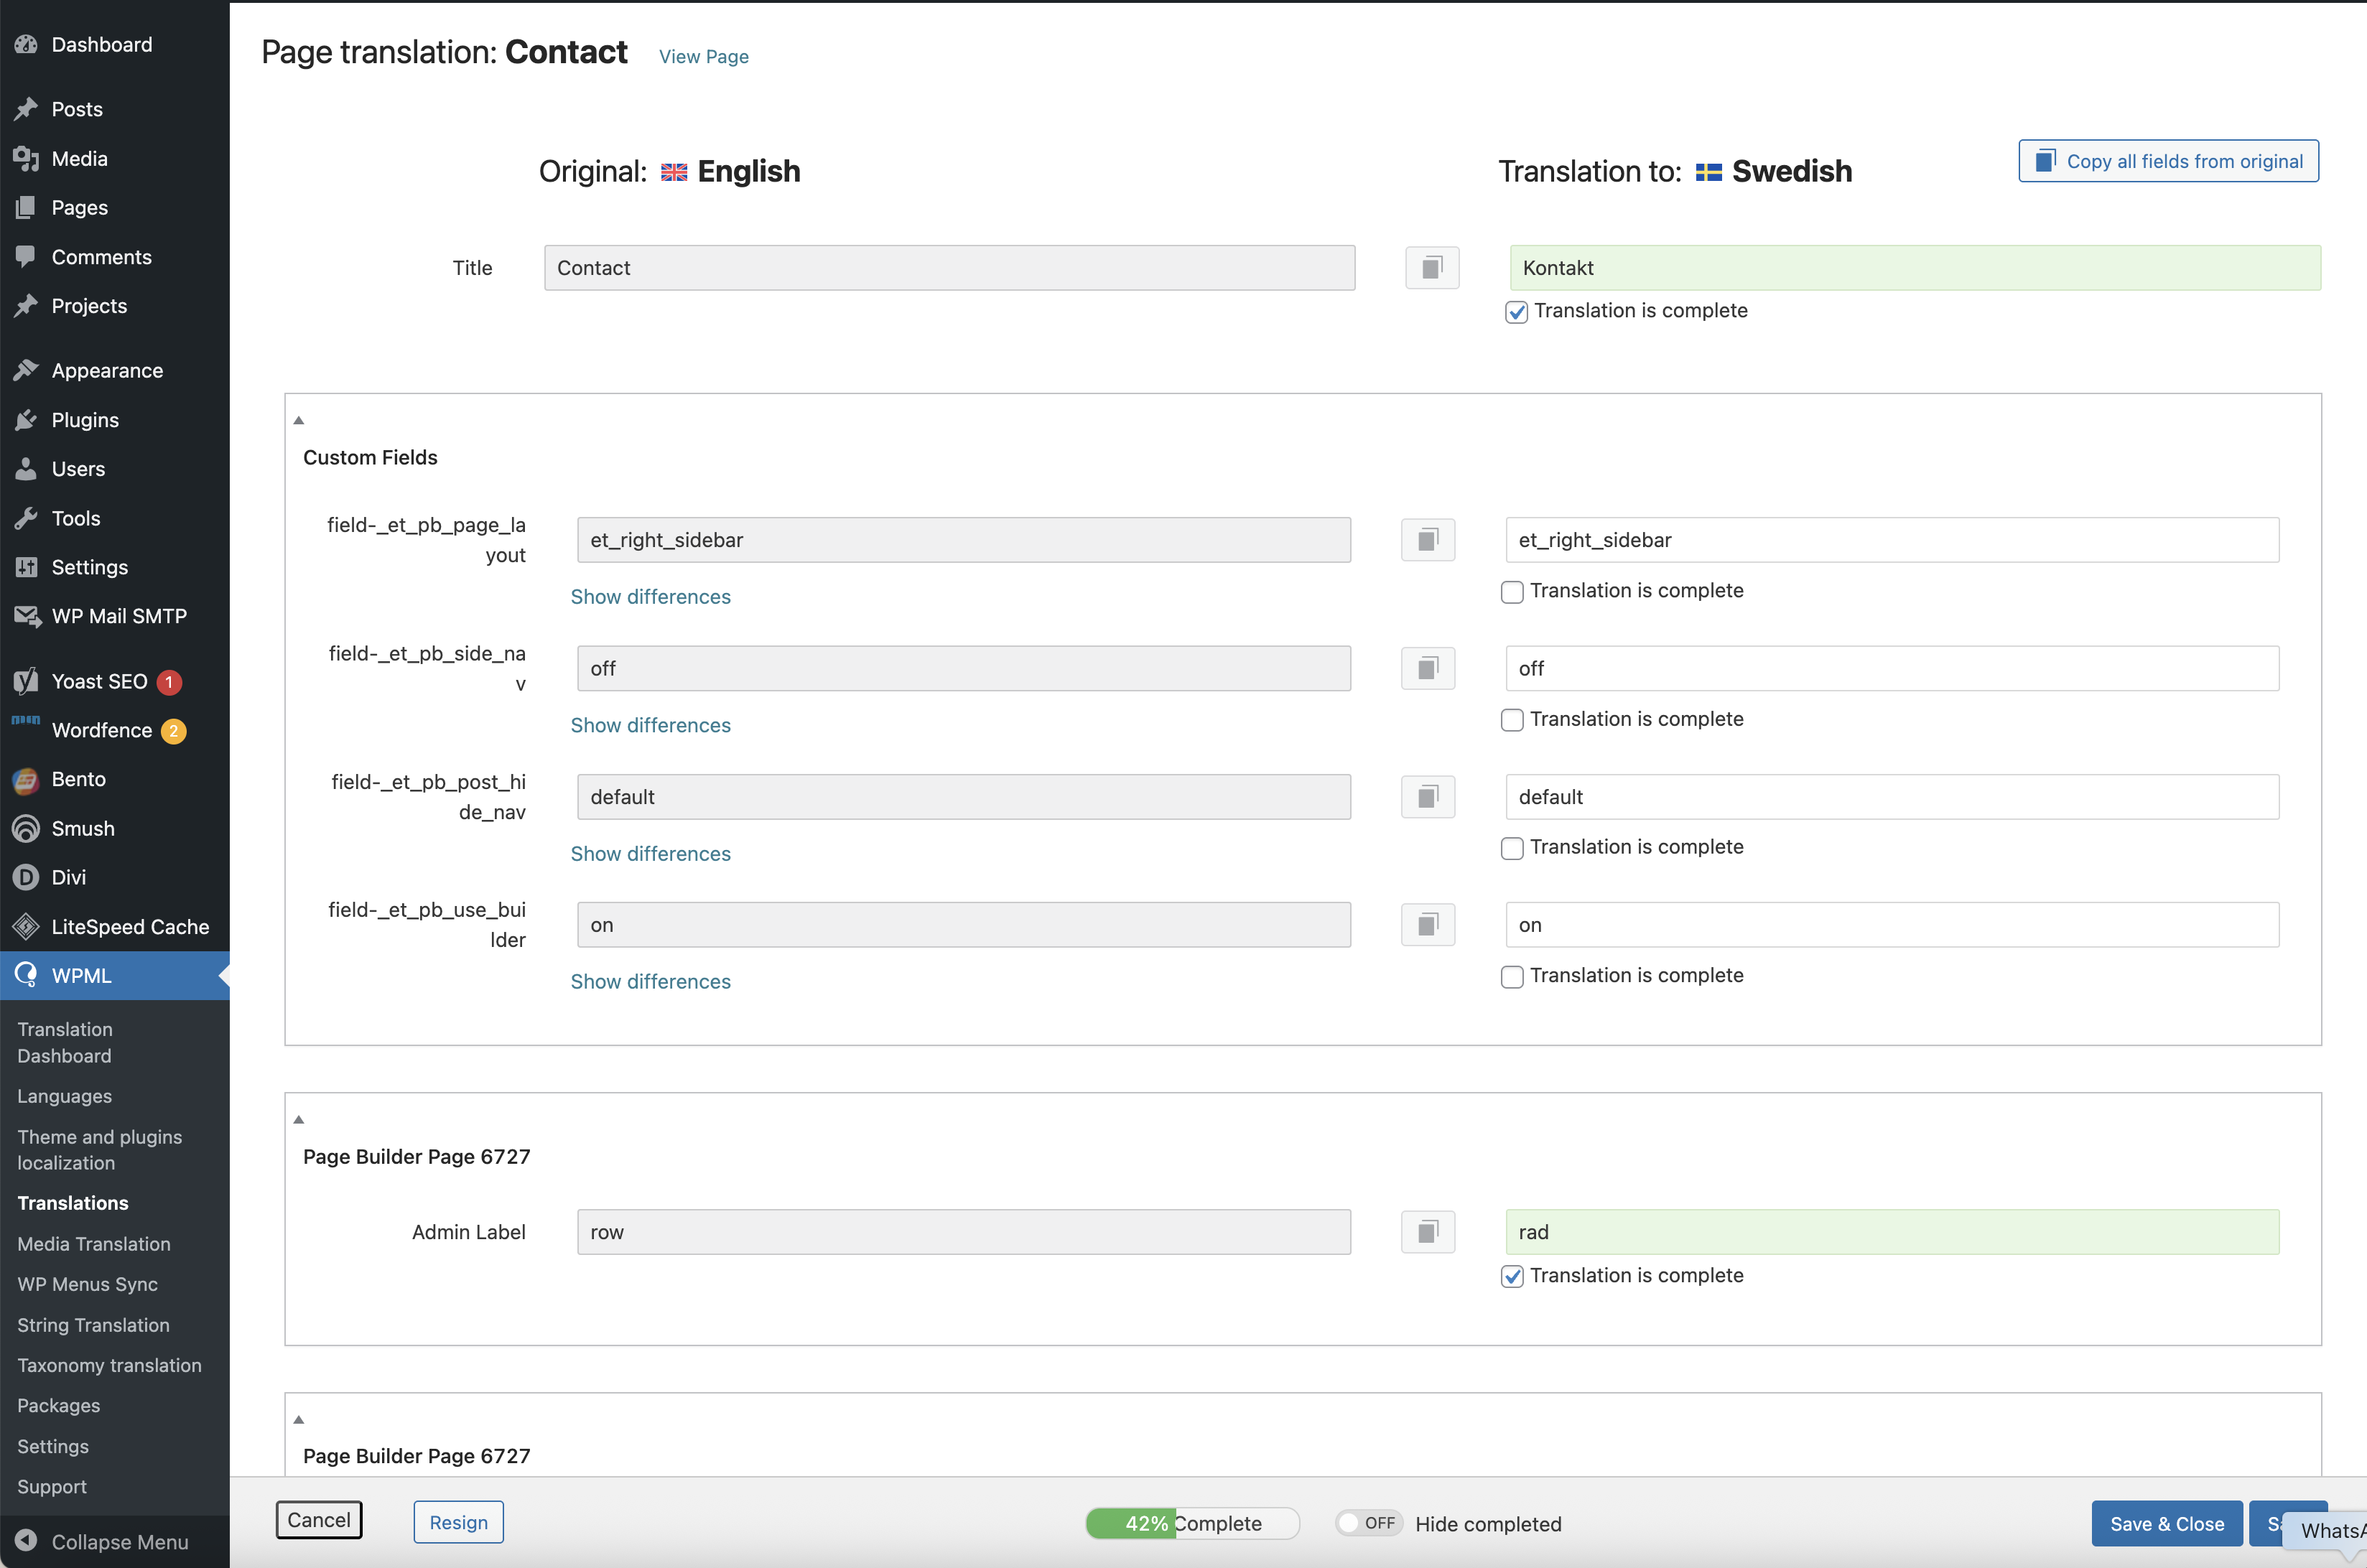The width and height of the screenshot is (2367, 1568).
Task: Click the LiteSpeed Cache icon
Action: (26, 927)
